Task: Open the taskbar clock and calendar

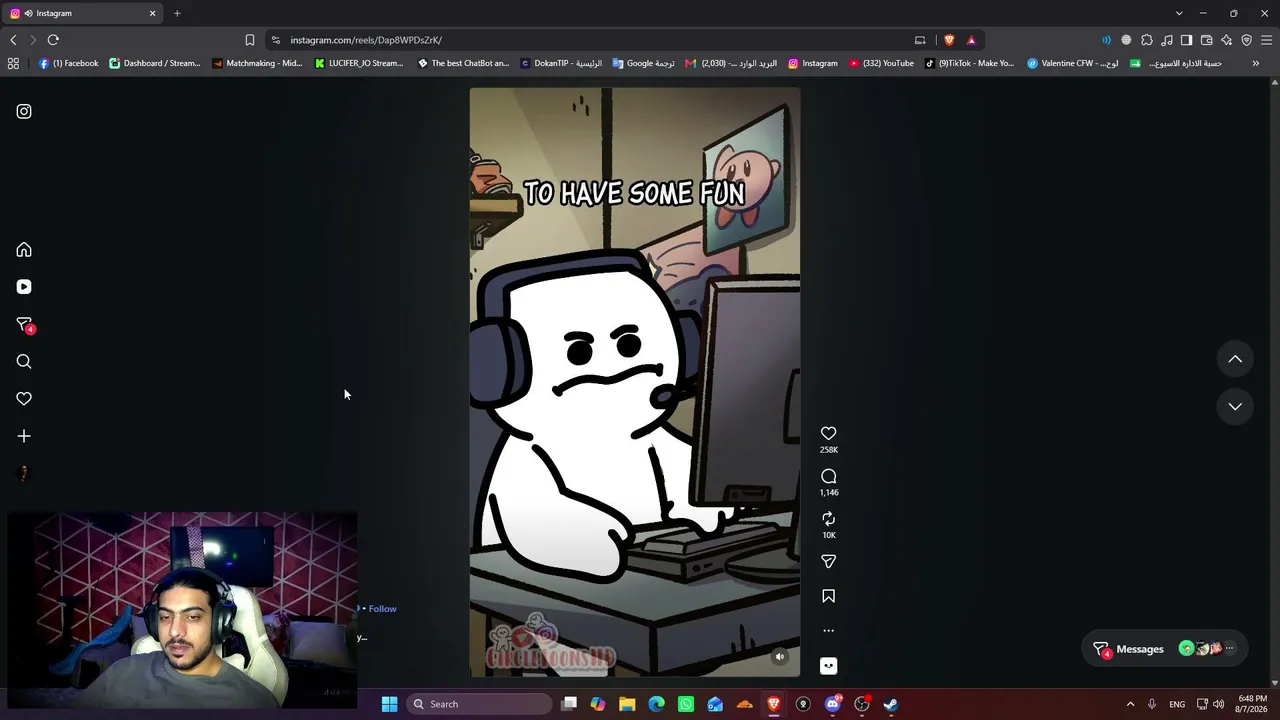Action: tap(1252, 704)
